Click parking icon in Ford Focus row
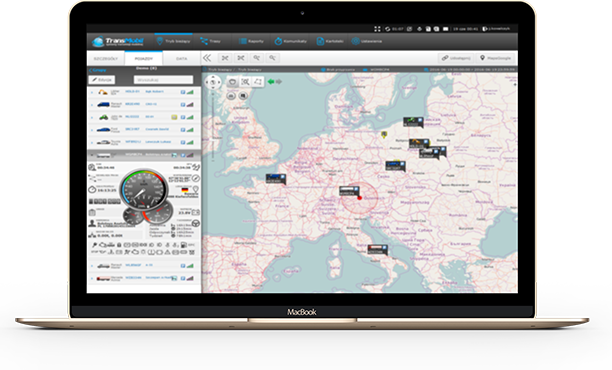The width and height of the screenshot is (612, 370). (x=183, y=130)
